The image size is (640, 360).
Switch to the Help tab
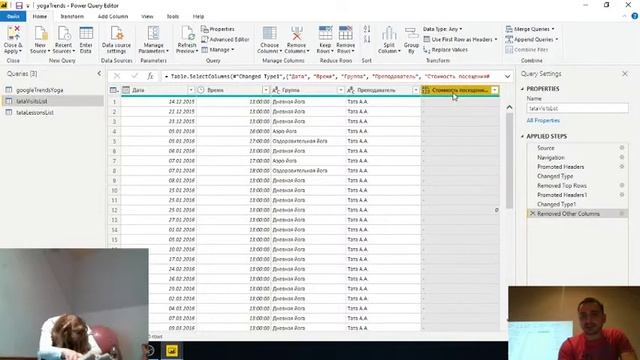coord(198,16)
